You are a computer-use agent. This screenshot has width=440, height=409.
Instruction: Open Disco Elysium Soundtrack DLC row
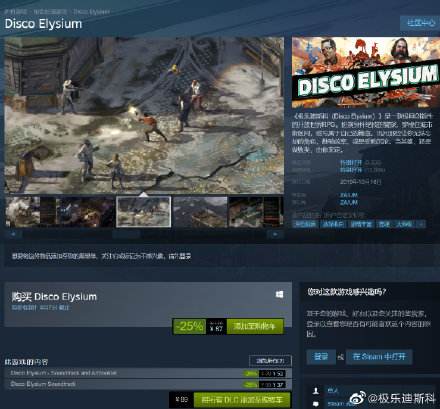click(x=148, y=384)
